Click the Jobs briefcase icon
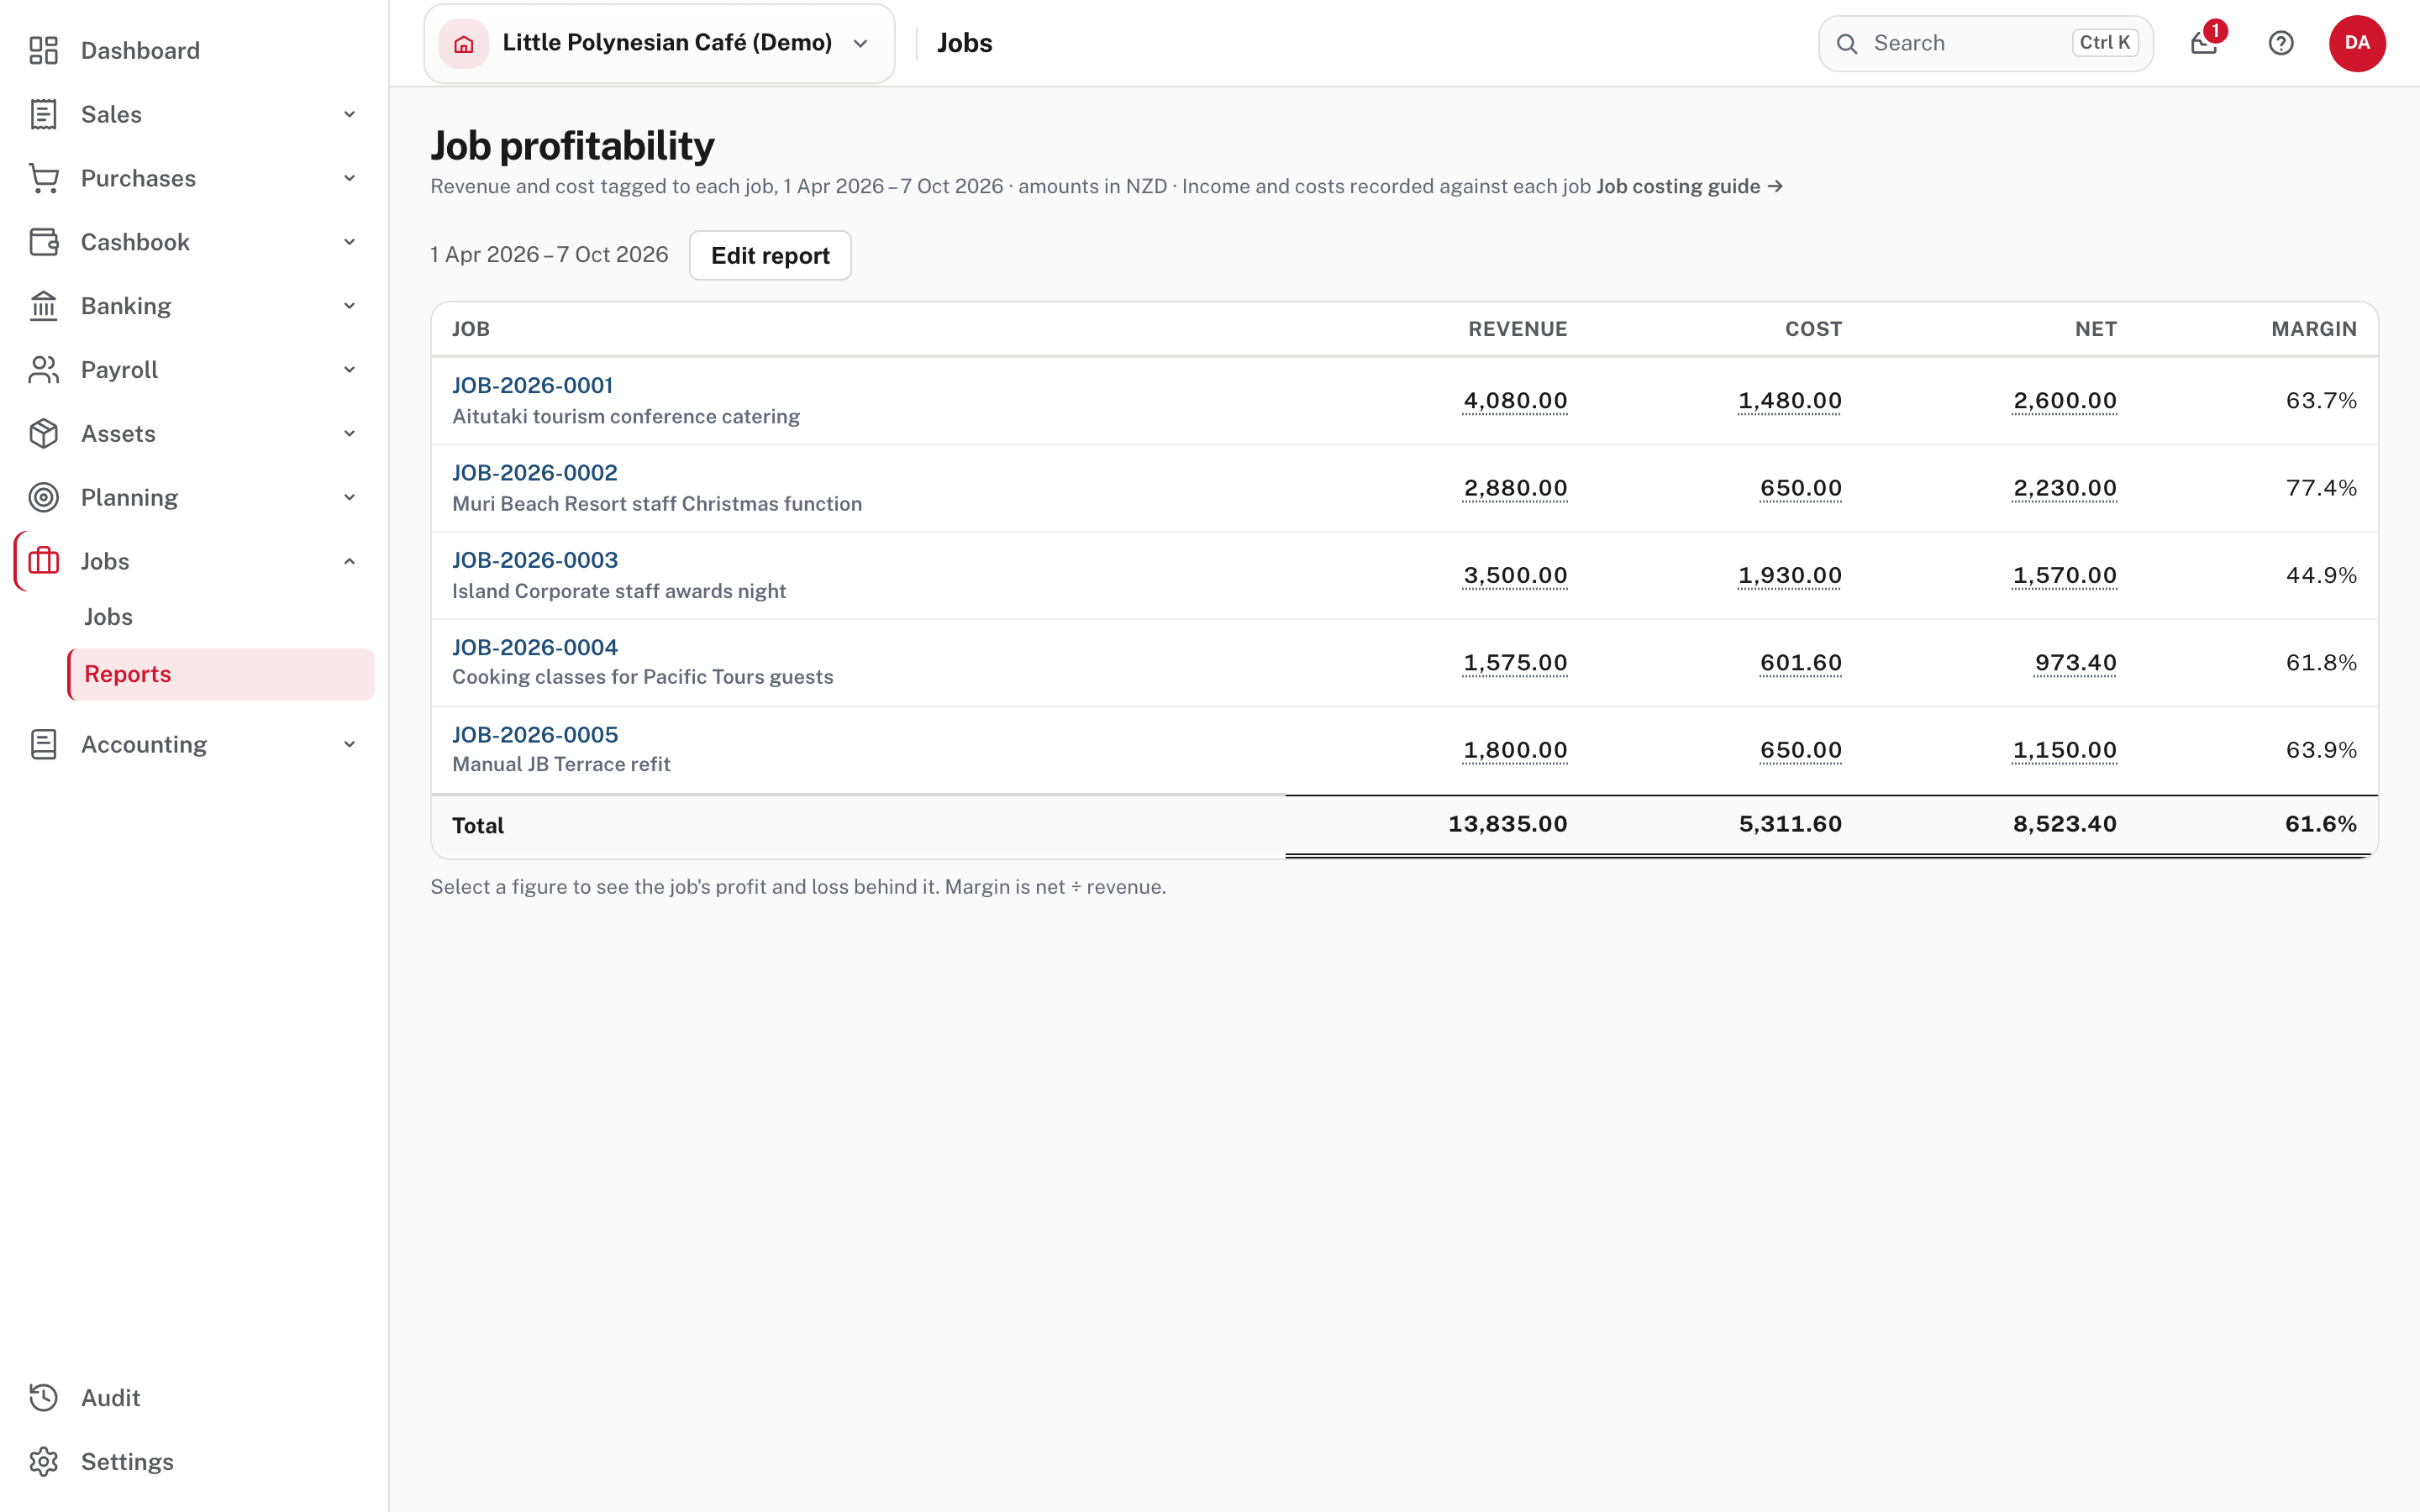2420x1512 pixels. tap(43, 561)
